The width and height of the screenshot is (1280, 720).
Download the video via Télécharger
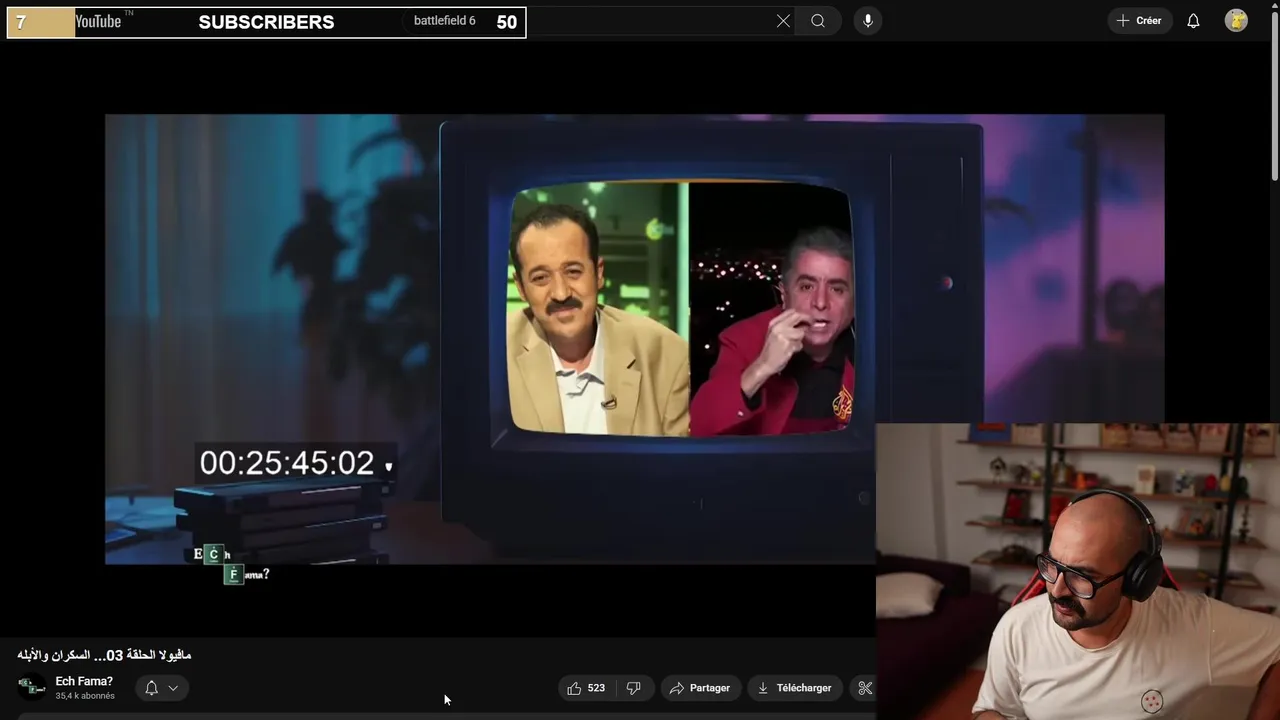795,688
